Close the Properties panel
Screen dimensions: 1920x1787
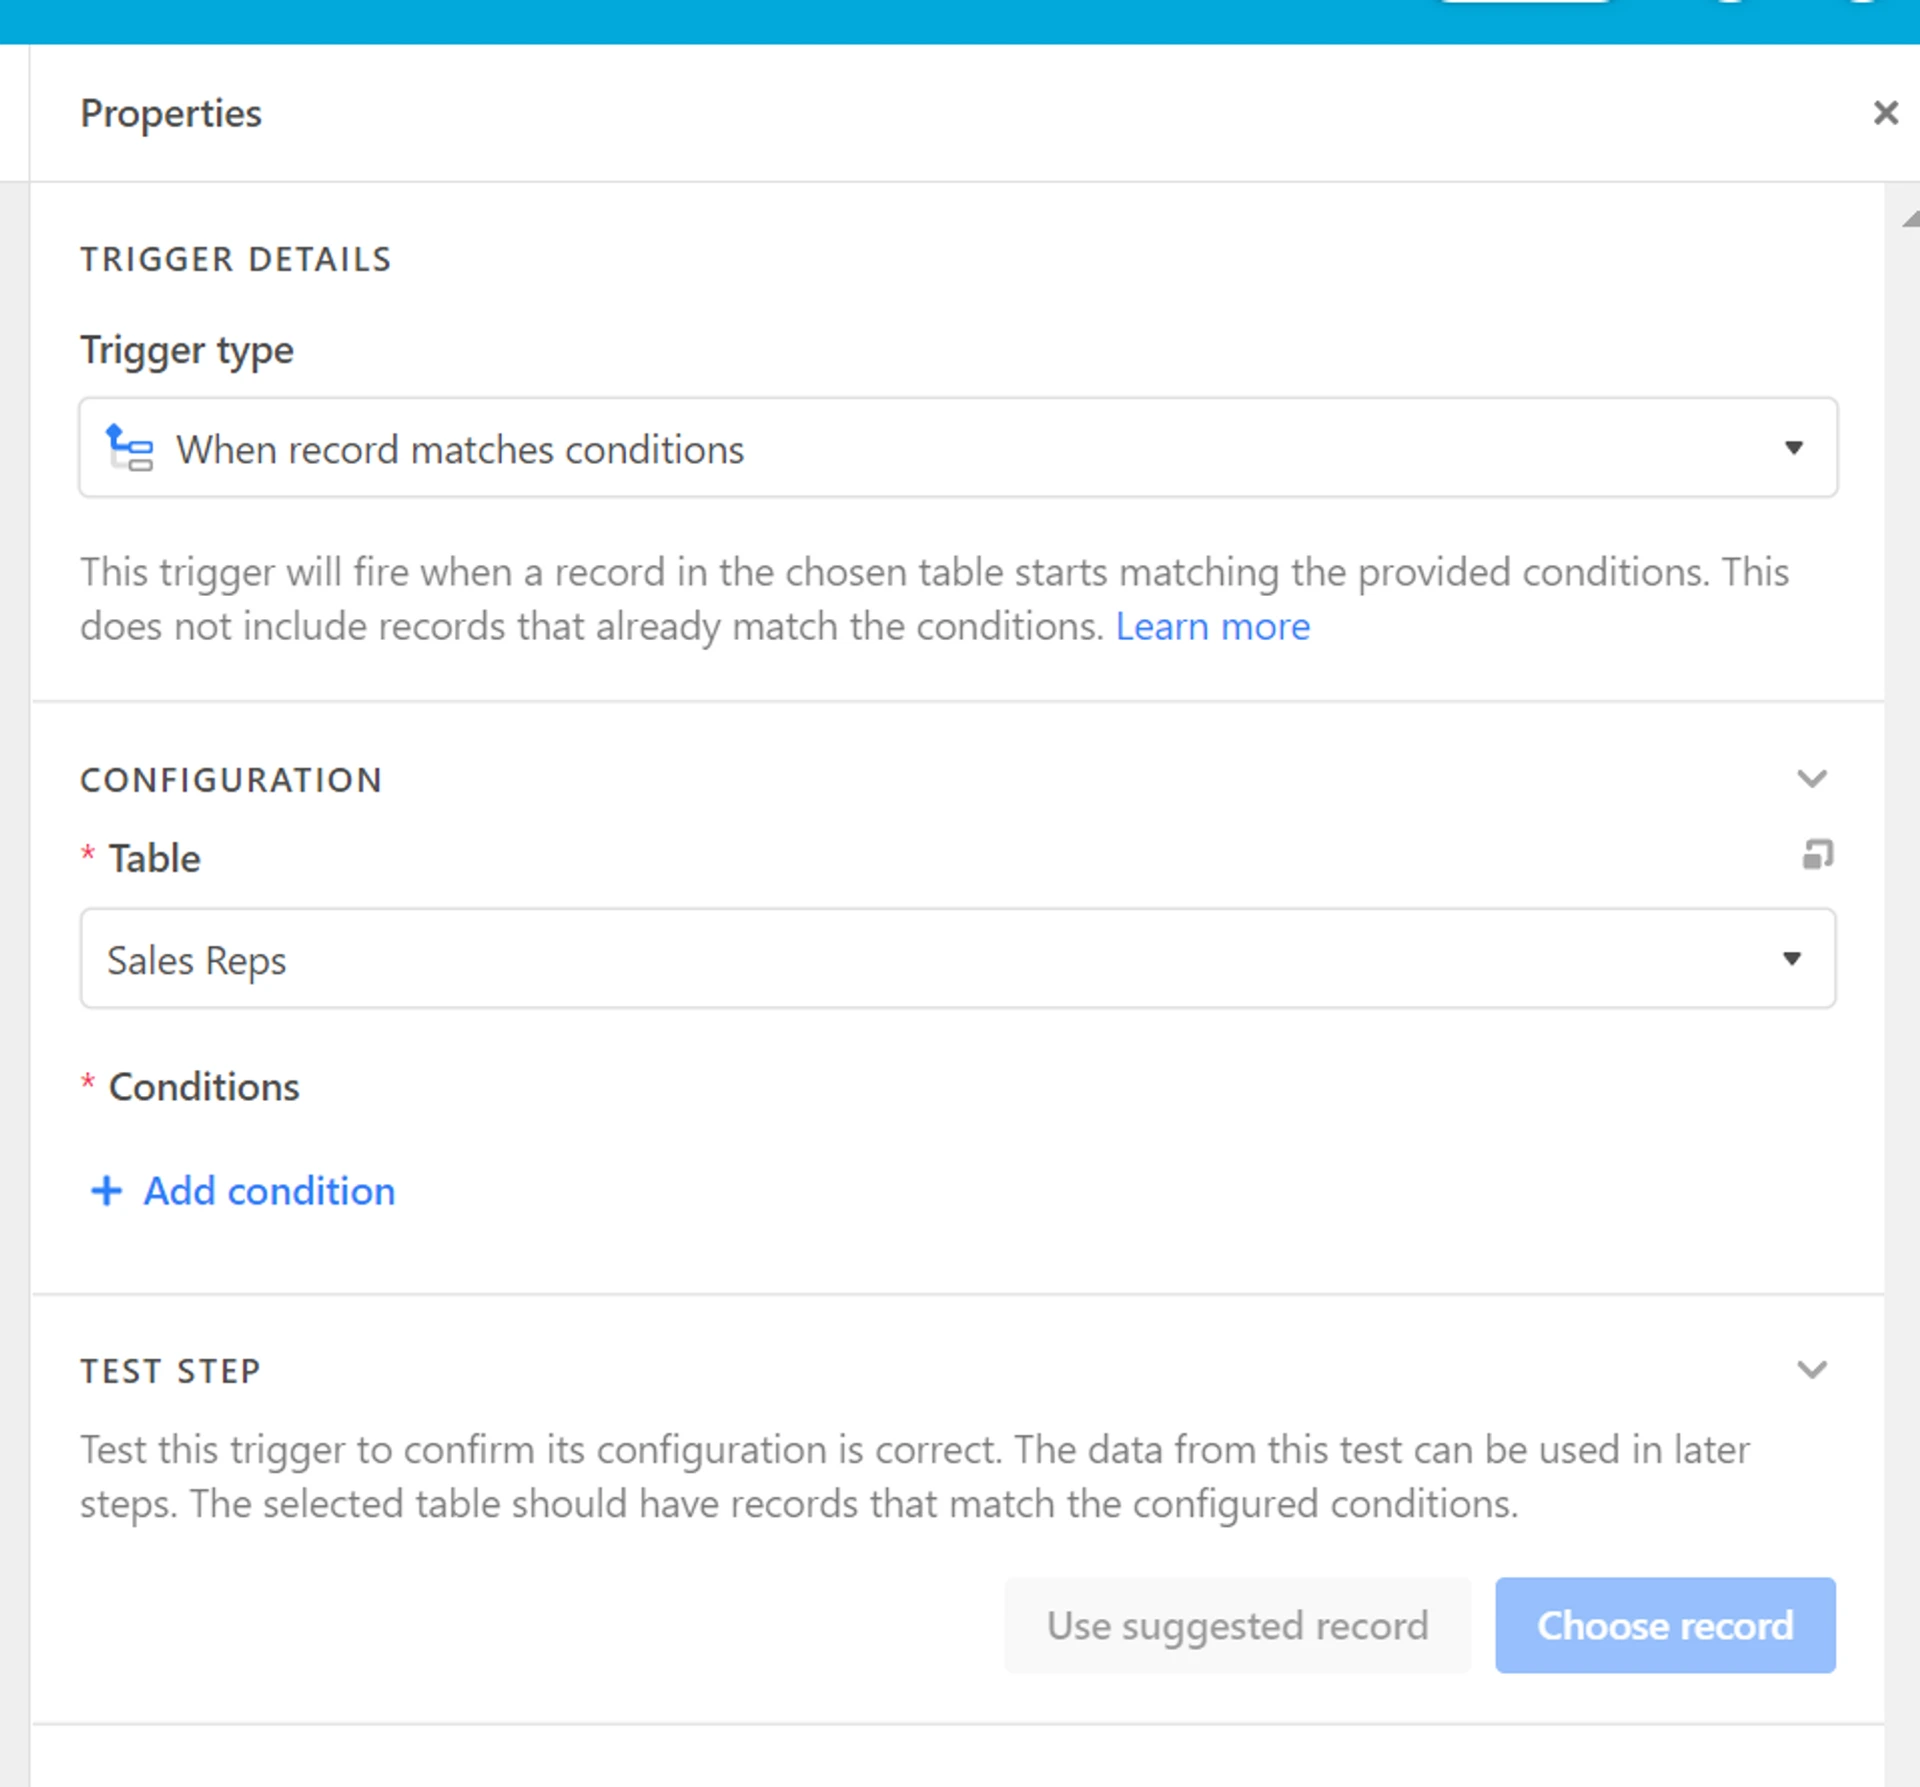[x=1885, y=113]
